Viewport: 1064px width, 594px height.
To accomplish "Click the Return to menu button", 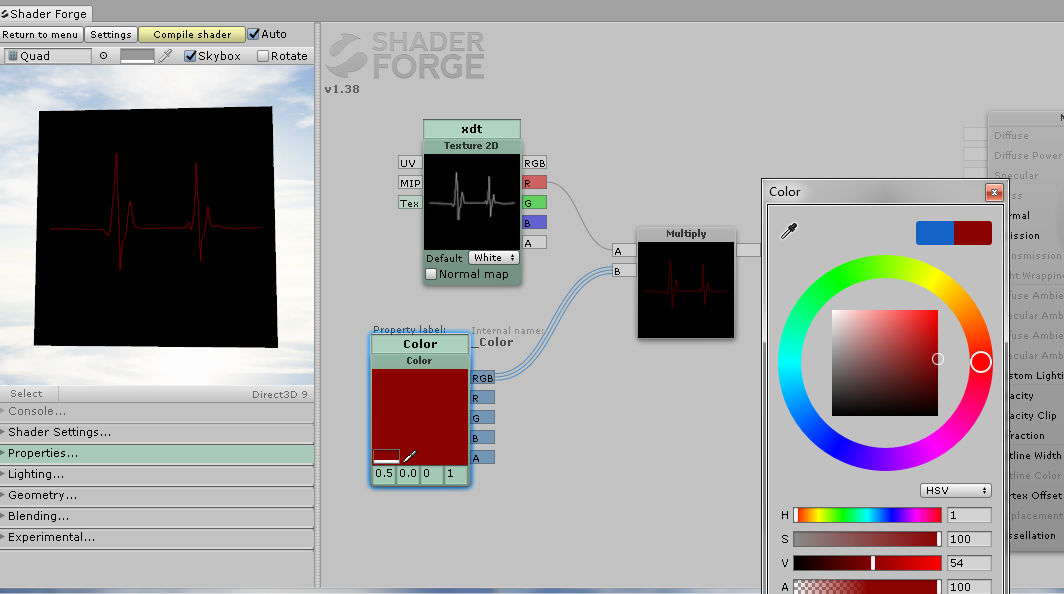I will coord(41,35).
